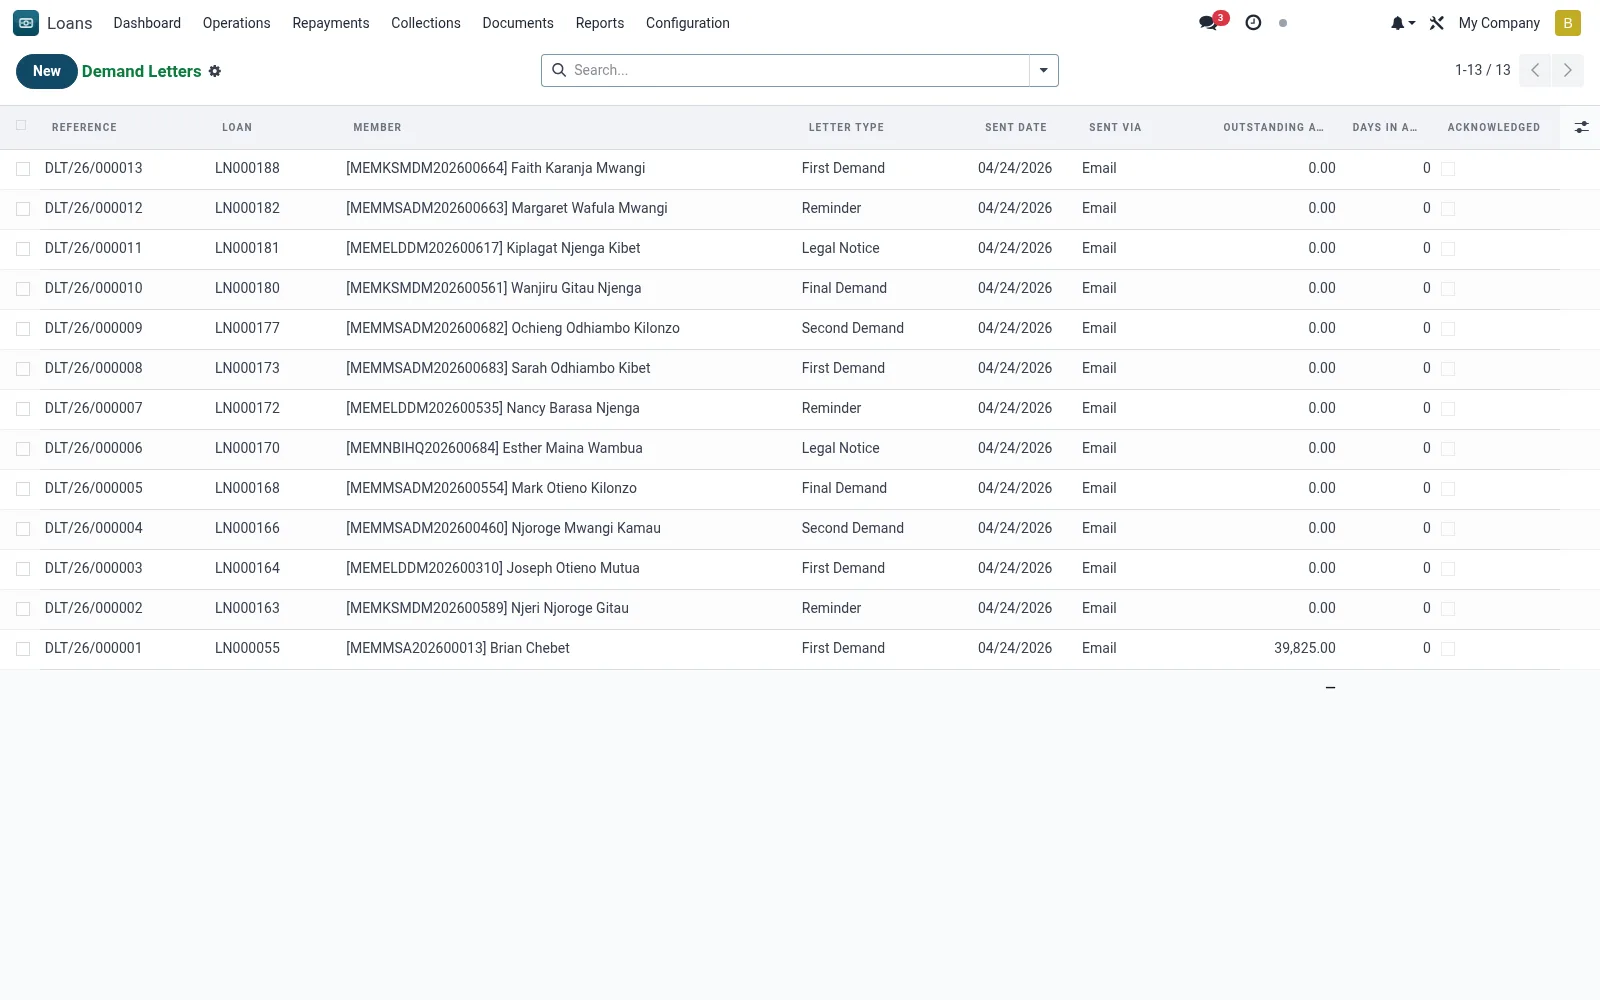Tick the select-all header checkbox
Viewport: 1600px width, 1000px height.
click(x=21, y=126)
